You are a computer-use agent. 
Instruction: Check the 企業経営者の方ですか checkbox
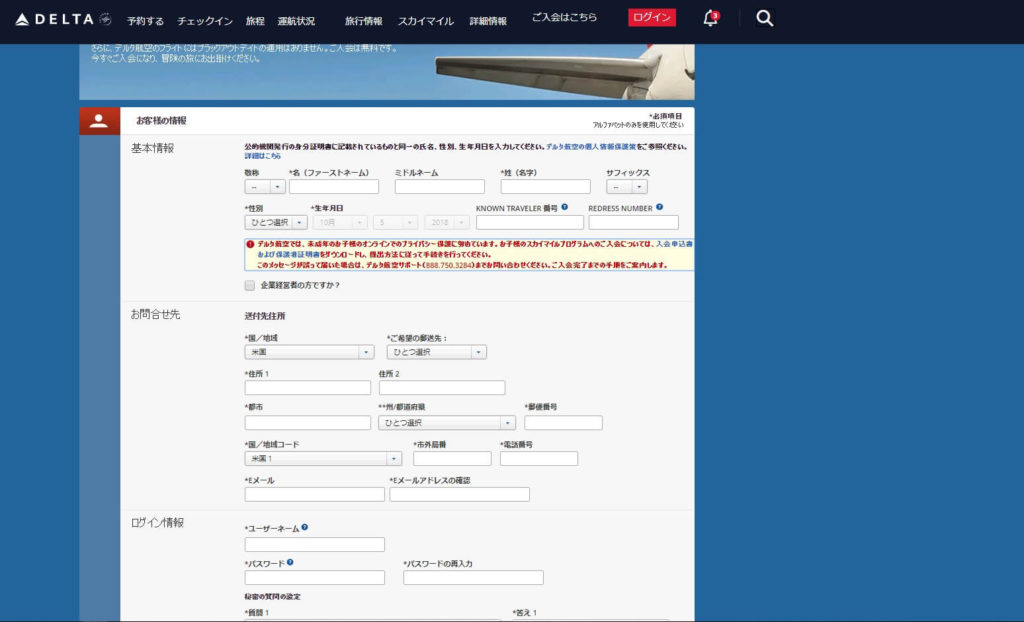click(250, 285)
